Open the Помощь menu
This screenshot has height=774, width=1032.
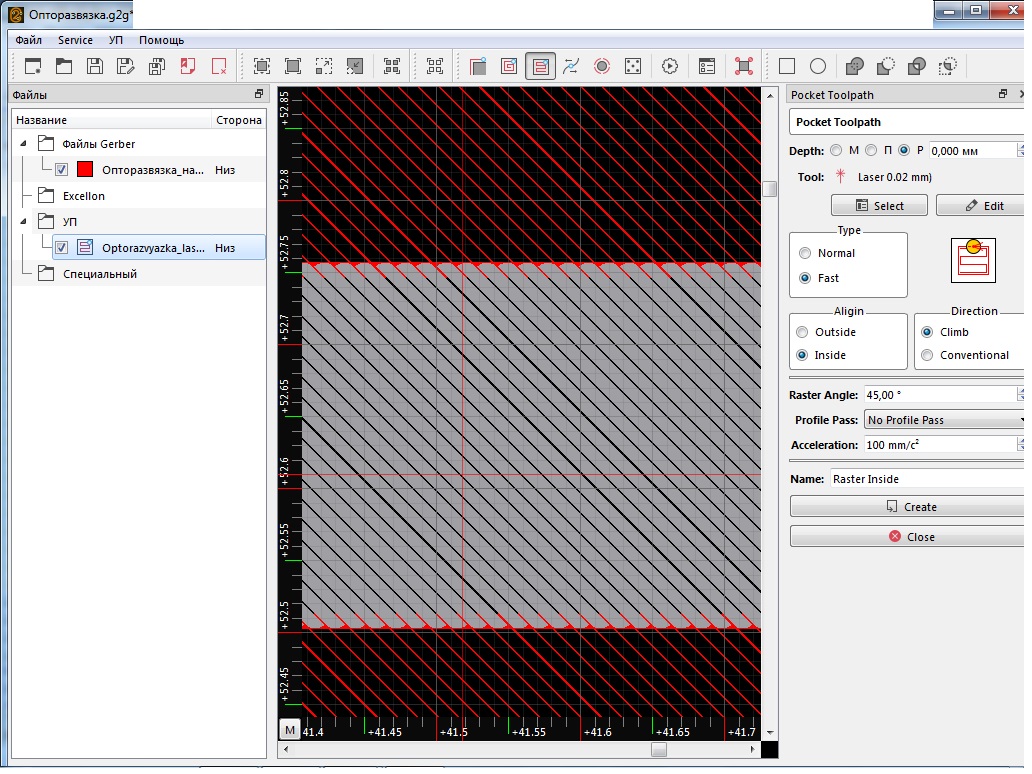[161, 40]
